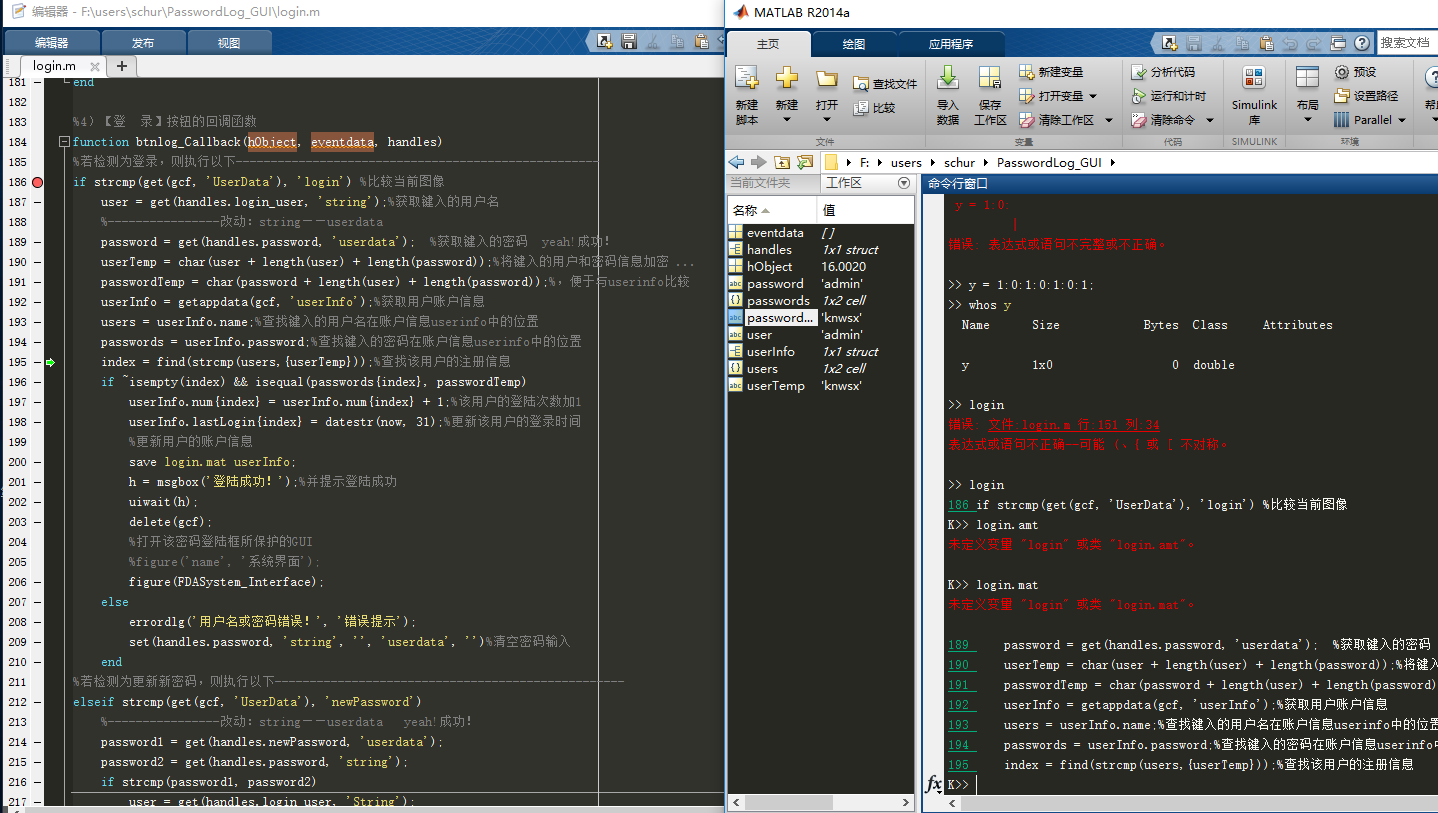Close the login.m tab
The image size is (1438, 813).
[x=93, y=66]
